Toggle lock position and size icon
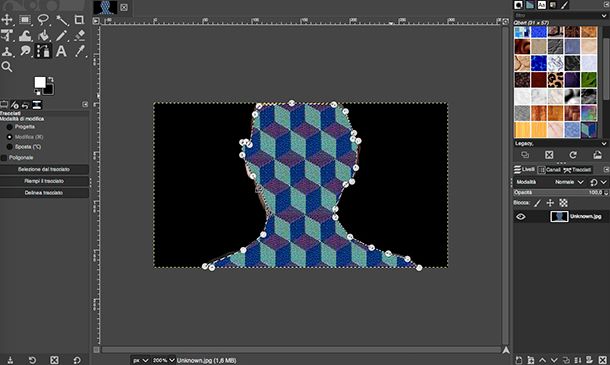The image size is (610, 365). (550, 203)
